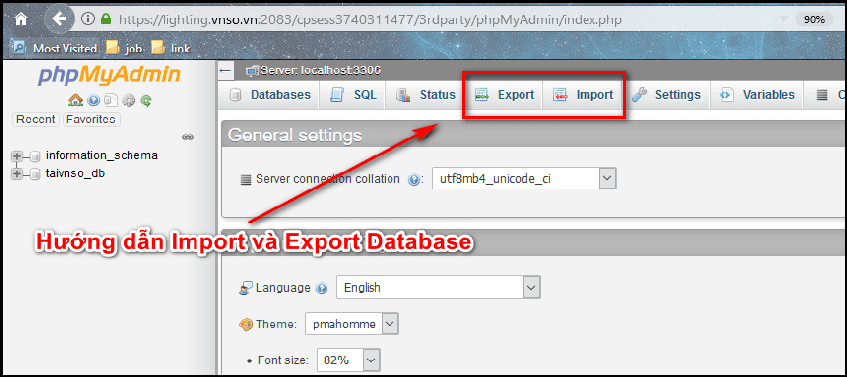Click site information circle icon in address bar
Viewport: 847px width, 377px height.
(x=88, y=19)
